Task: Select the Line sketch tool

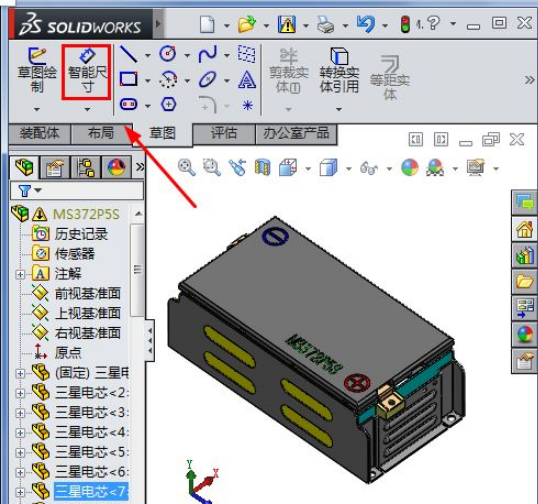Action: tap(129, 54)
